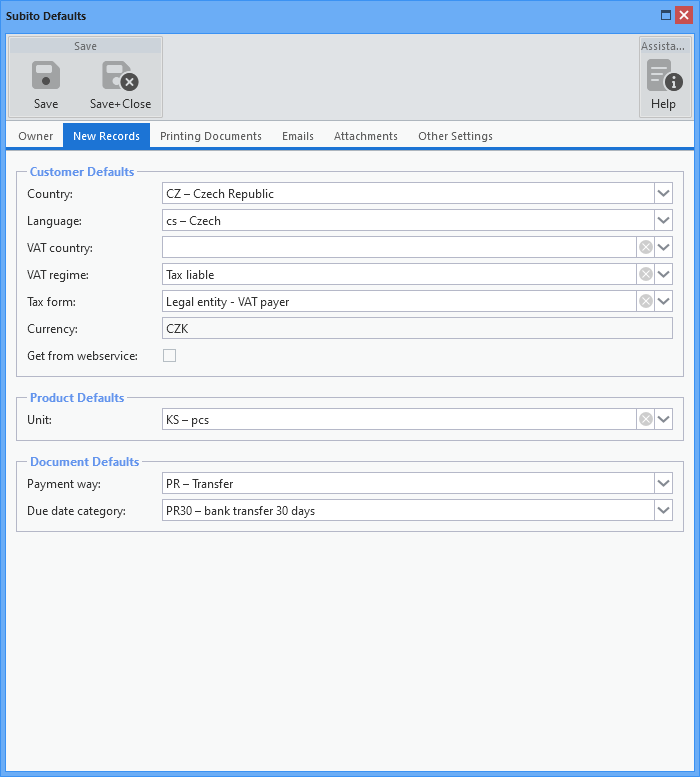
Task: Click the CZ – Czech Republic country field
Action: [x=408, y=193]
